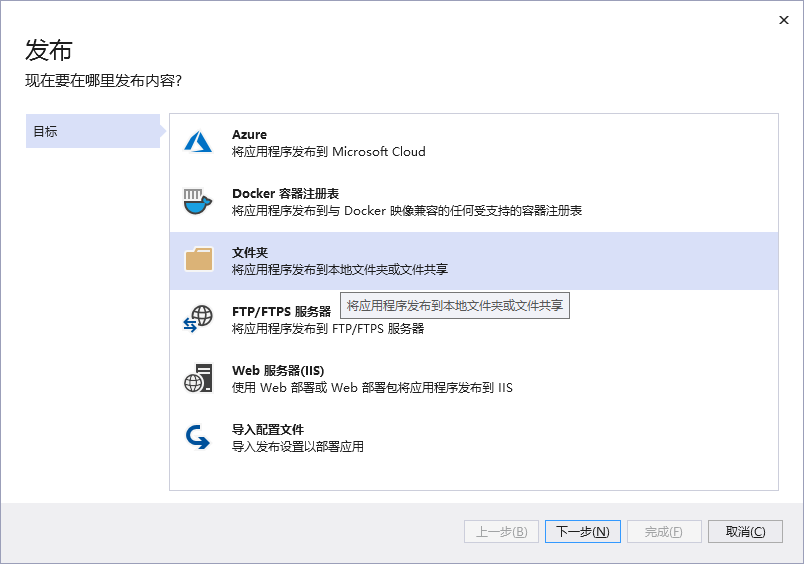
Task: Select the 目标 step tab
Action: click(92, 131)
